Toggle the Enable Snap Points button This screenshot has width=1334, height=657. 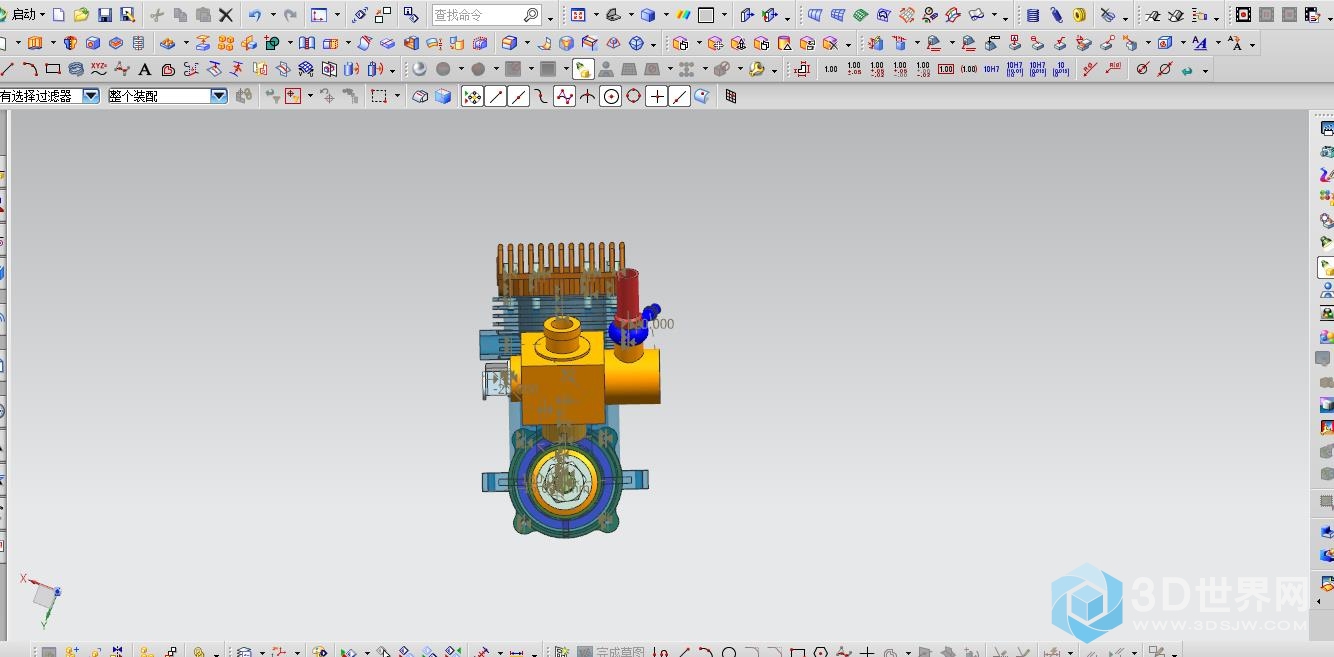click(x=472, y=96)
